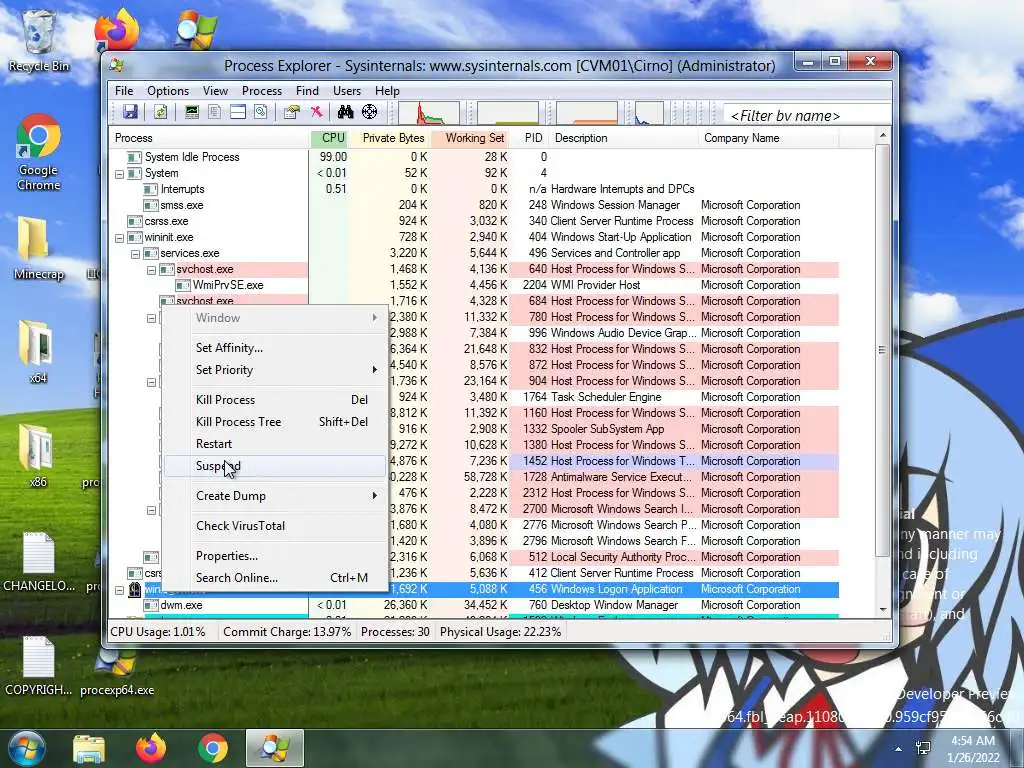This screenshot has height=768, width=1024.
Task: Click the smss.exe process icon
Action: pyautogui.click(x=151, y=205)
